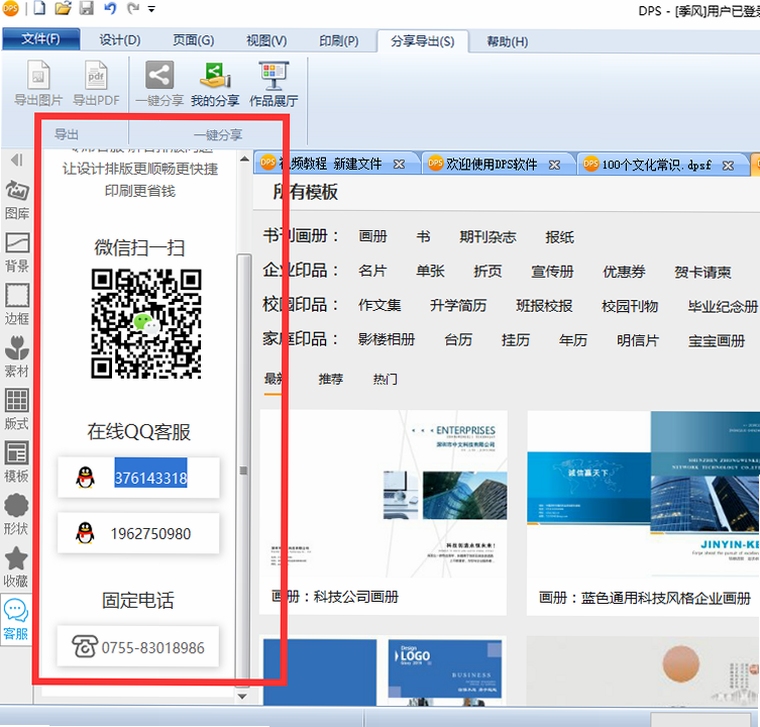
Task: Open the 帮助(H) ribbon tab
Action: coord(507,42)
